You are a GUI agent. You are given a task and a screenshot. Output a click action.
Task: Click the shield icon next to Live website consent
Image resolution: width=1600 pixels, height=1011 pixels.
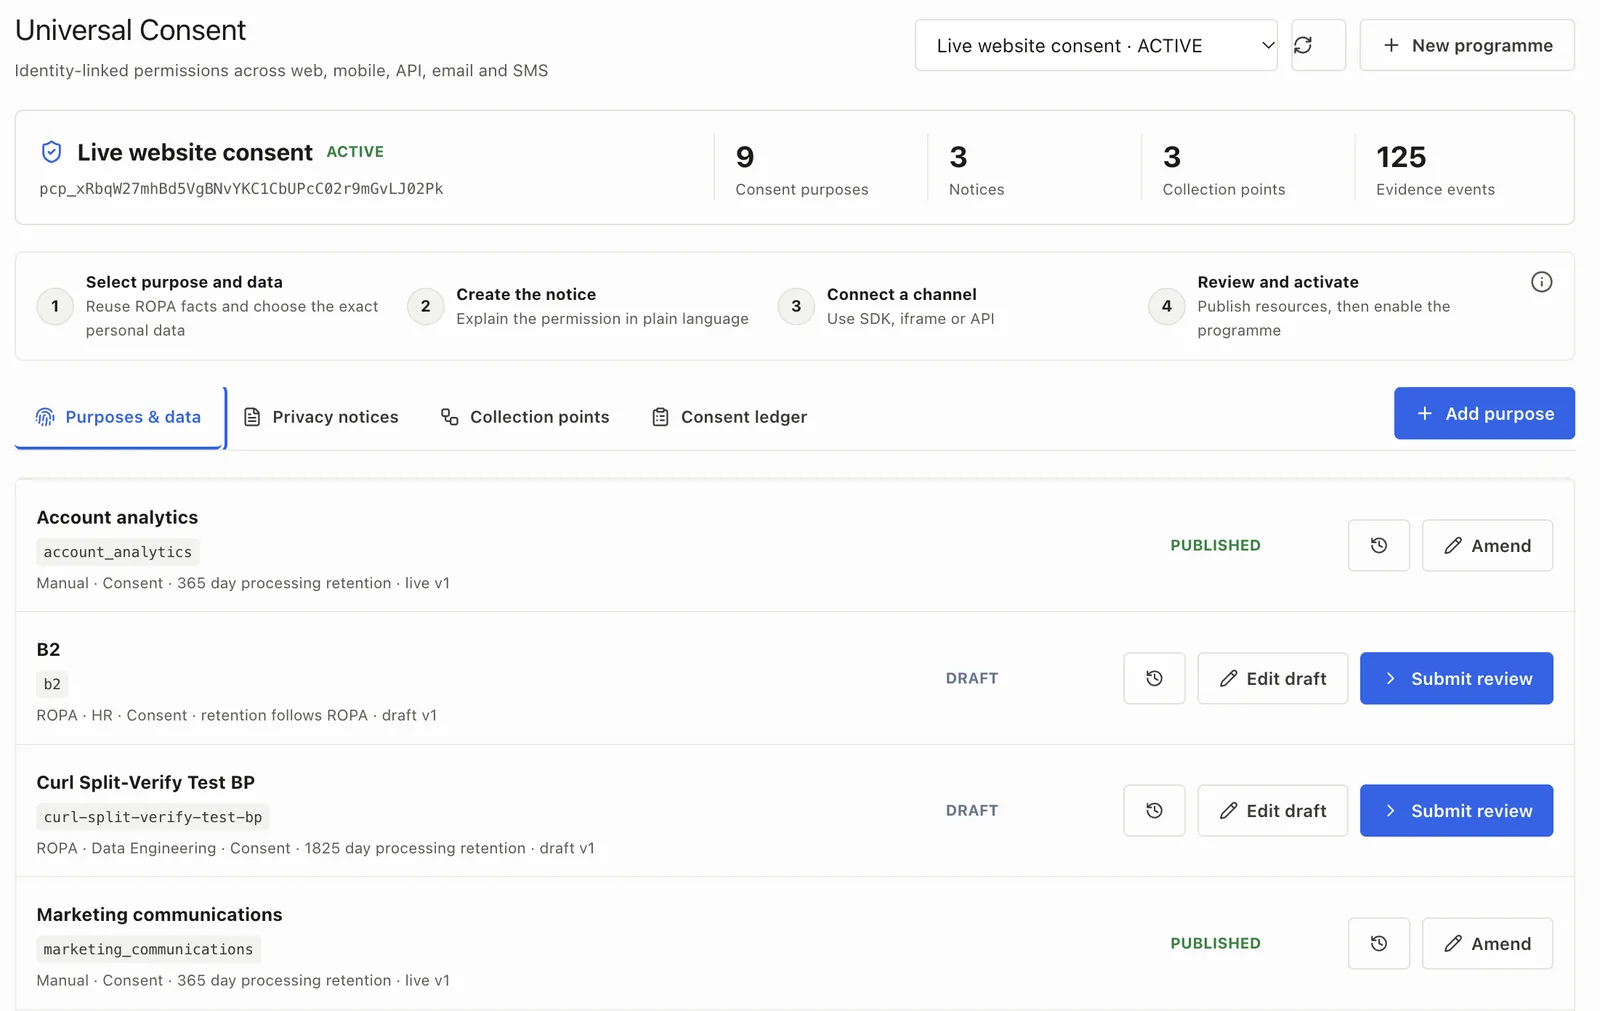52,152
